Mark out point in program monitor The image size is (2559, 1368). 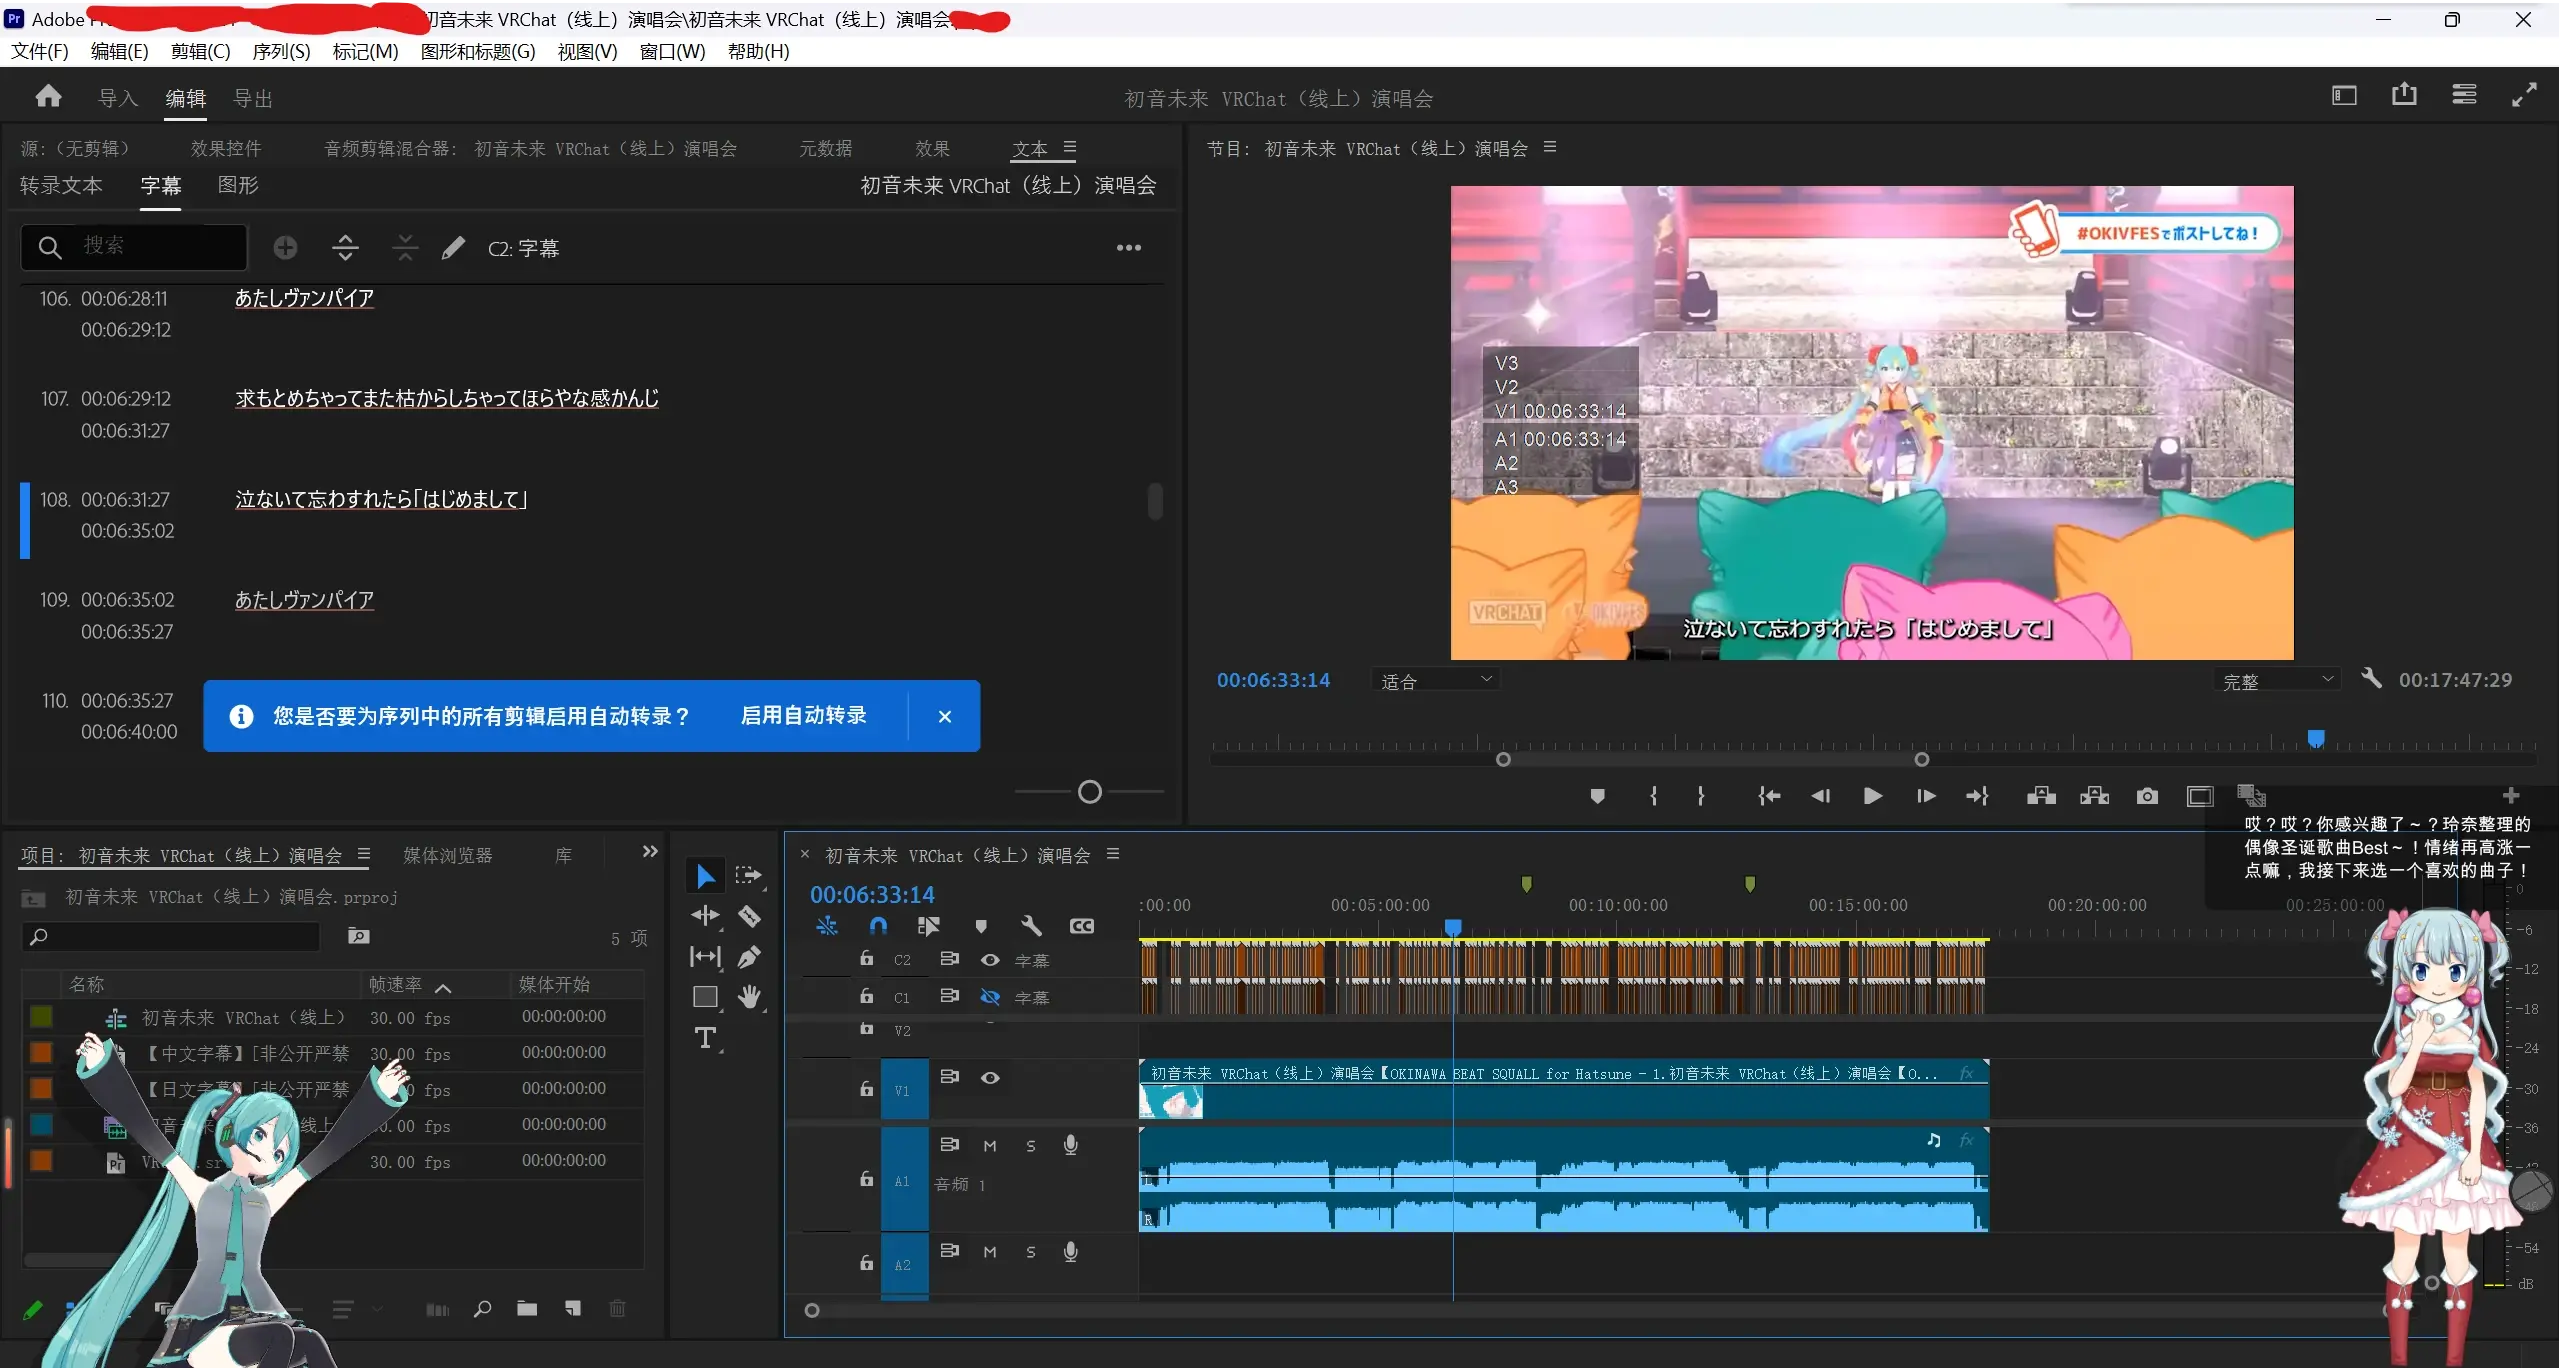[x=1700, y=796]
